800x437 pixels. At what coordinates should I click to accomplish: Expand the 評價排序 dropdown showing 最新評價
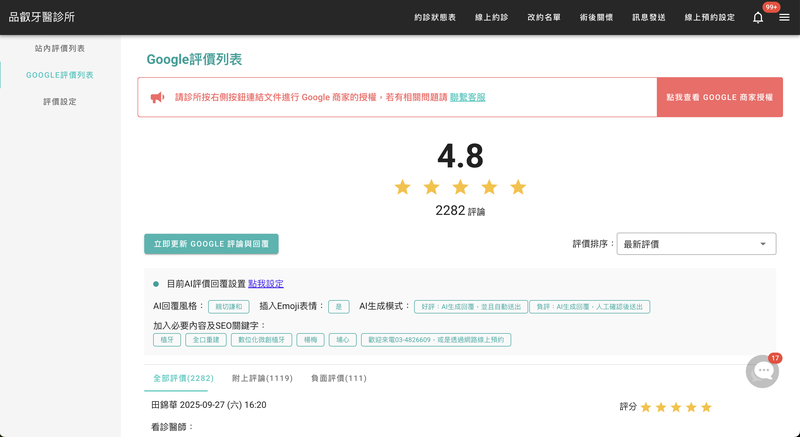pos(695,244)
